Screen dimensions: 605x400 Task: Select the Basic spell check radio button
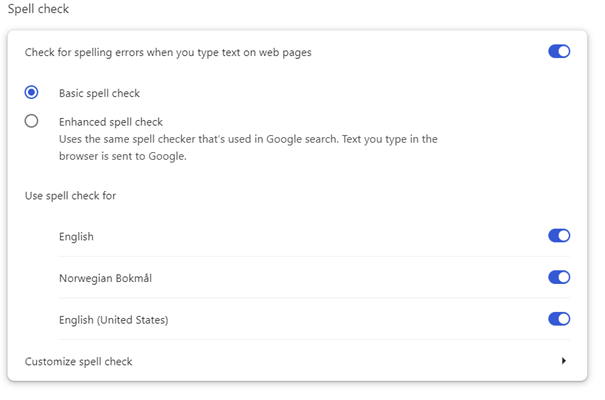(31, 92)
